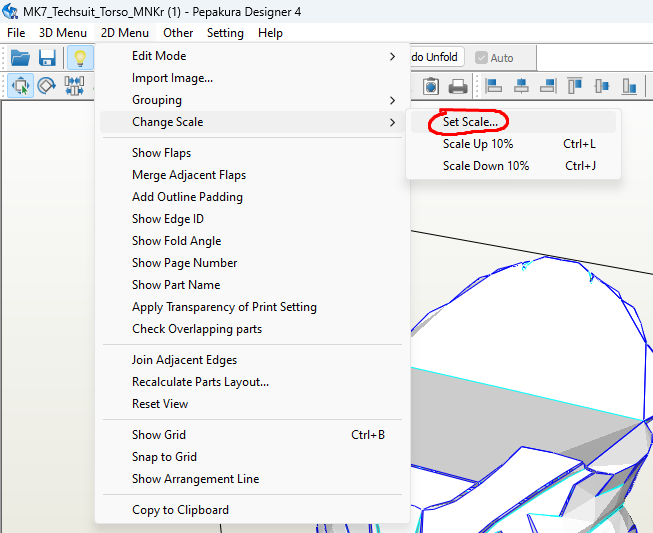Image resolution: width=653 pixels, height=533 pixels.
Task: Select the Rotate part tool icon
Action: (47, 86)
